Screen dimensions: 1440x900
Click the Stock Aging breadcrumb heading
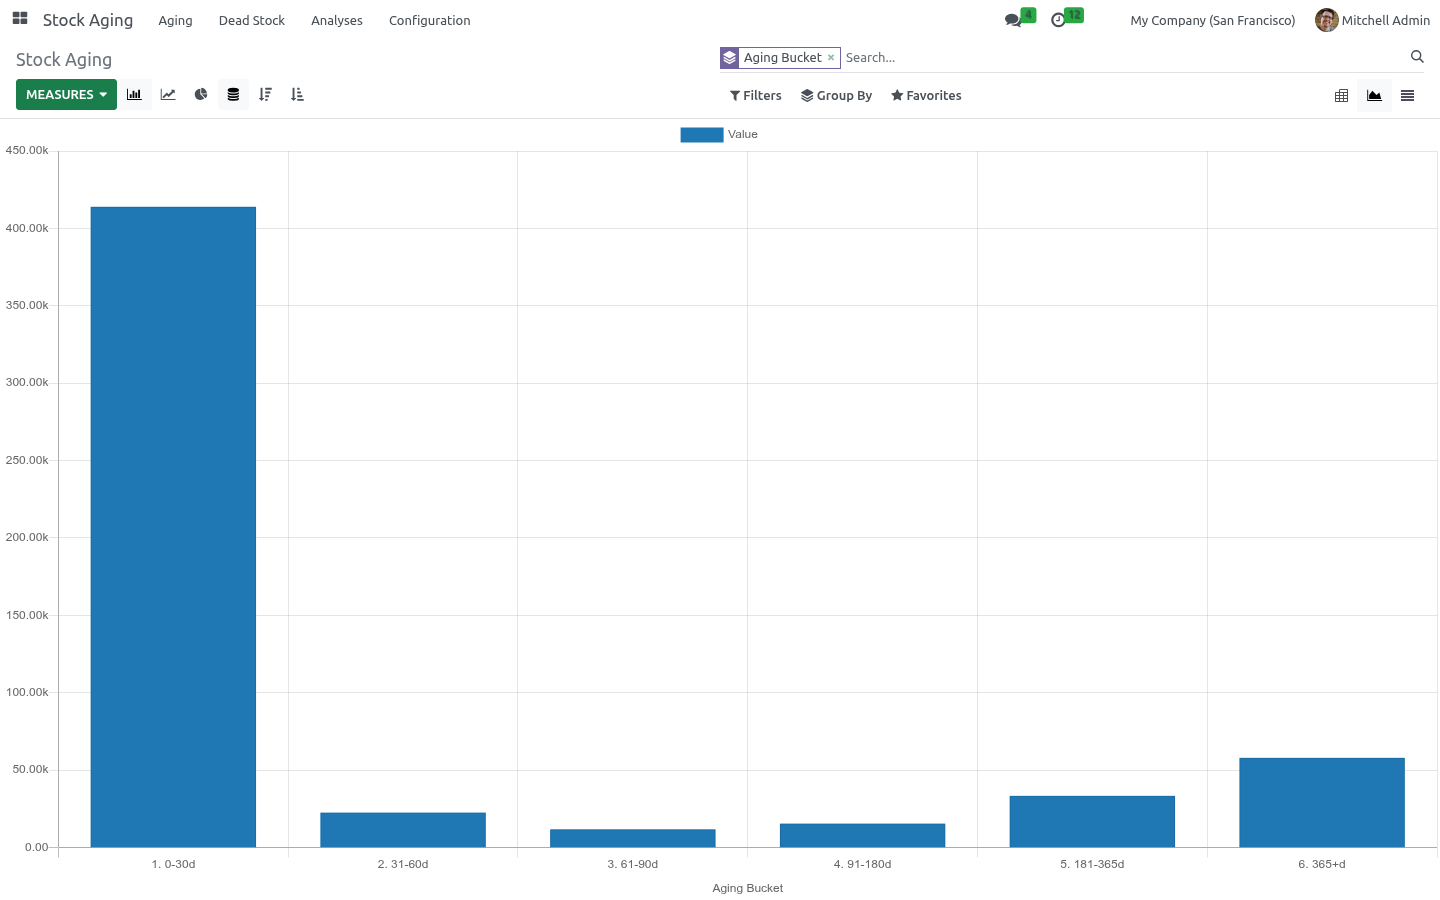[64, 60]
